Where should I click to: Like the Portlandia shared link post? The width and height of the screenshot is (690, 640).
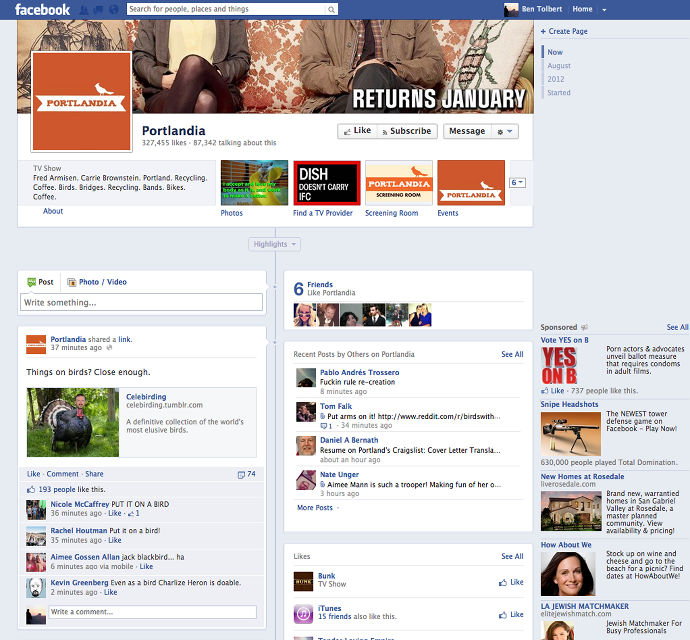coord(33,474)
